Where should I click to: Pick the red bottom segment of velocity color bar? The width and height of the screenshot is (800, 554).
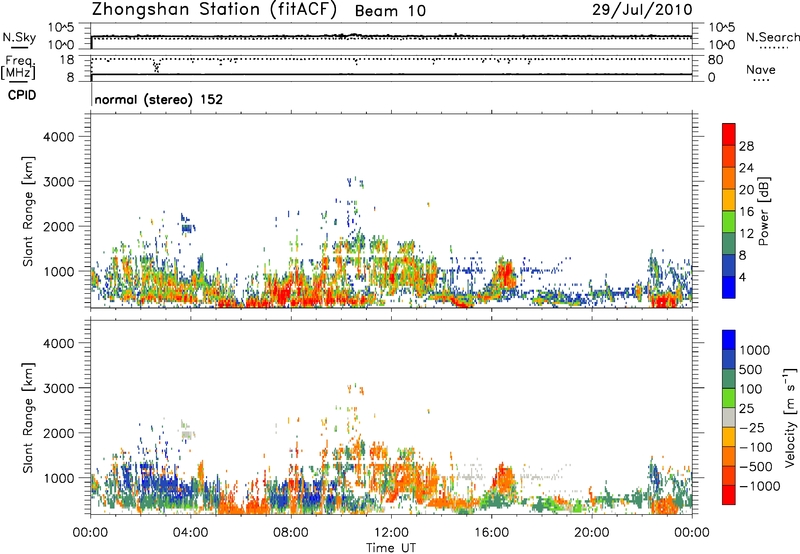pos(729,495)
